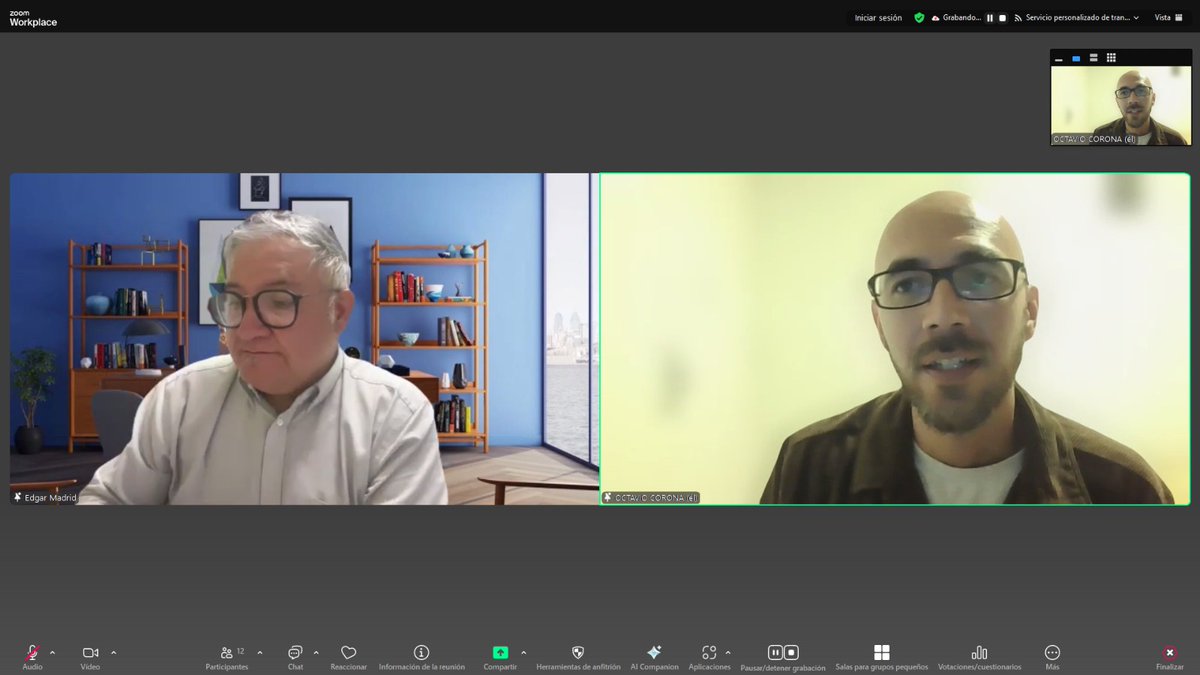This screenshot has height=675, width=1200.
Task: Toggle the Video camera button
Action: coord(90,656)
